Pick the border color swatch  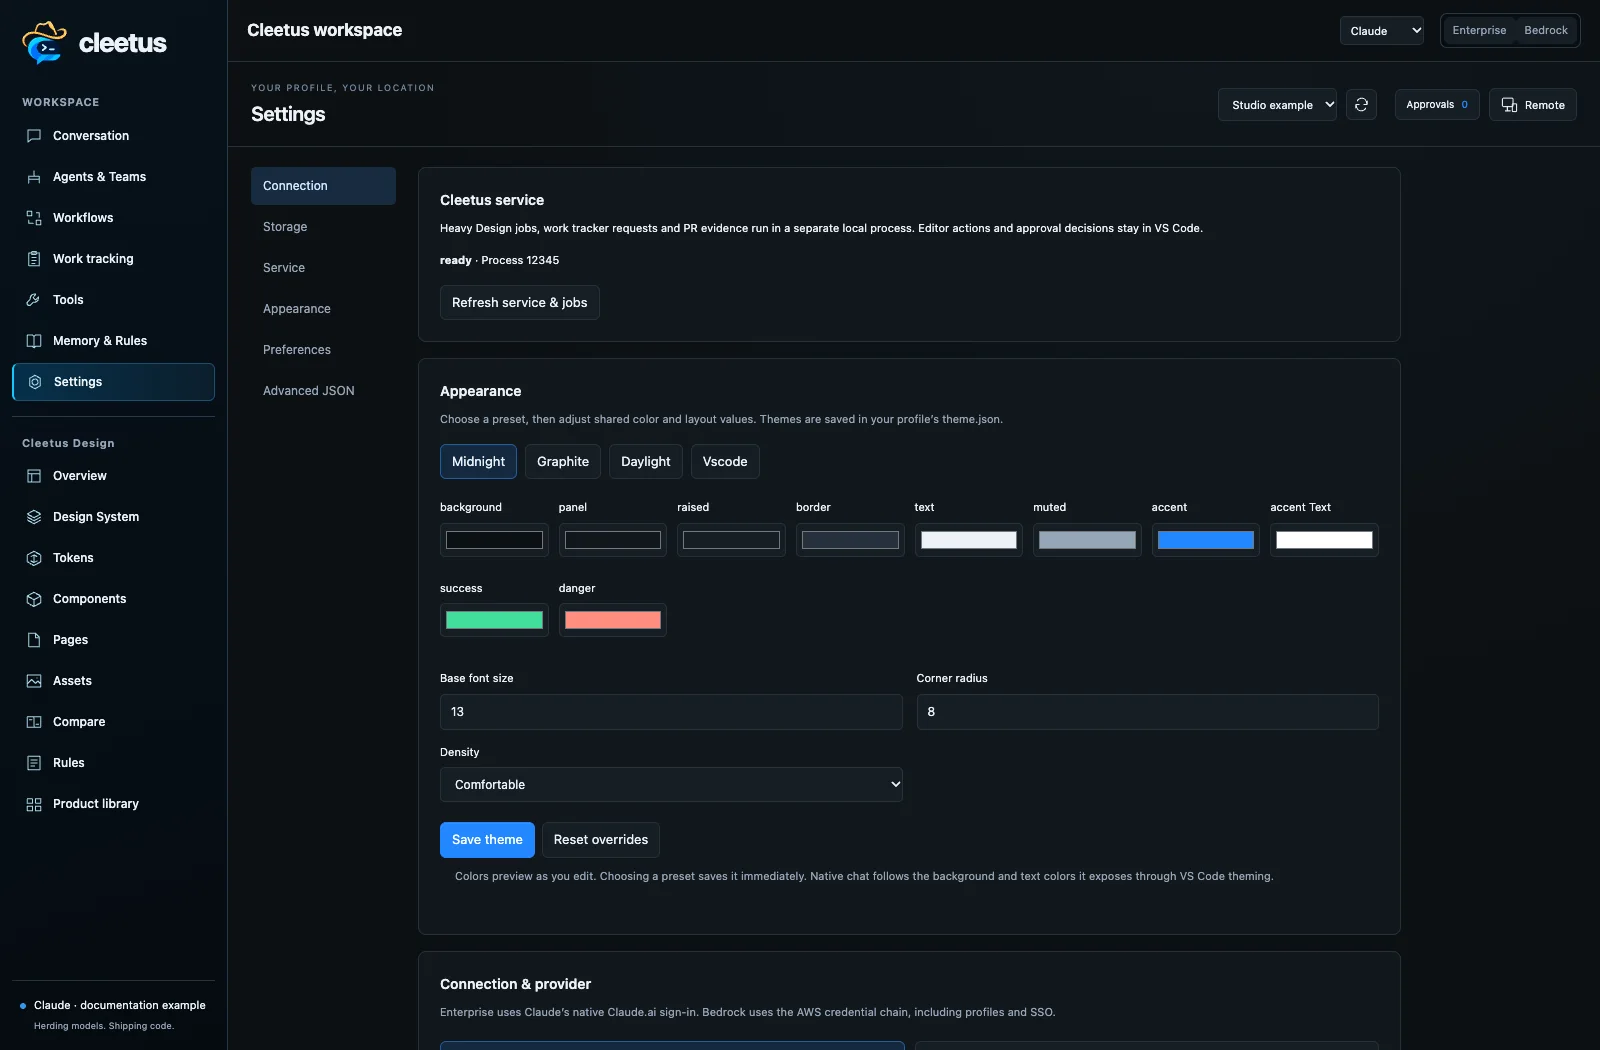click(850, 540)
